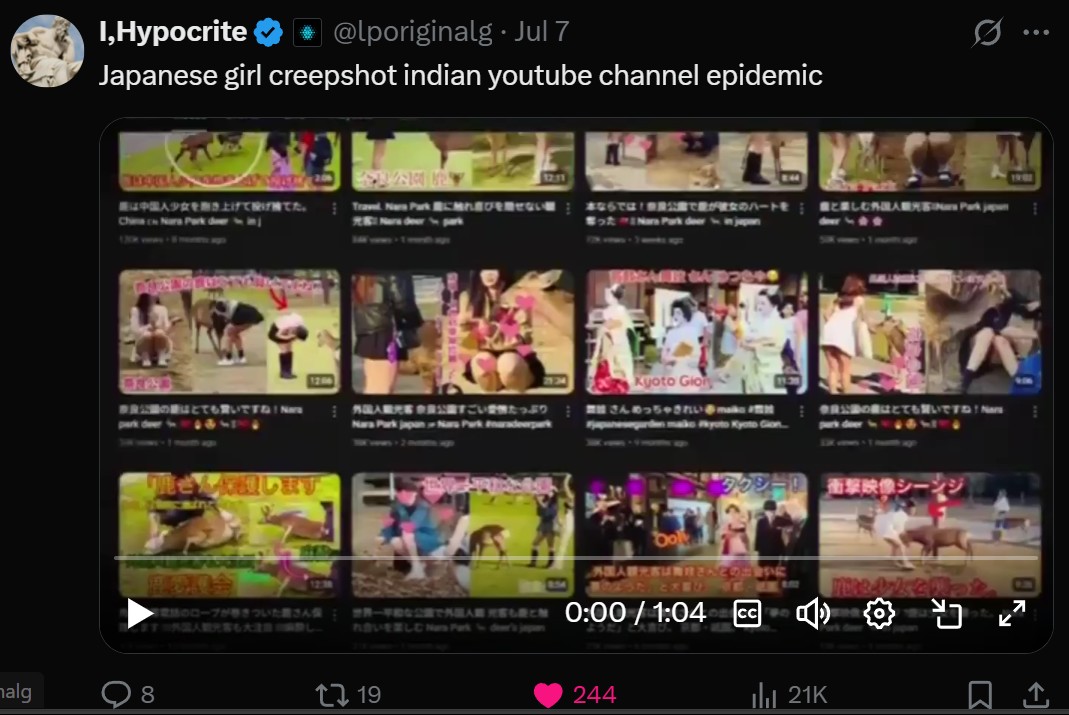
Task: Click the I,Hypocrite display name
Action: coord(172,32)
